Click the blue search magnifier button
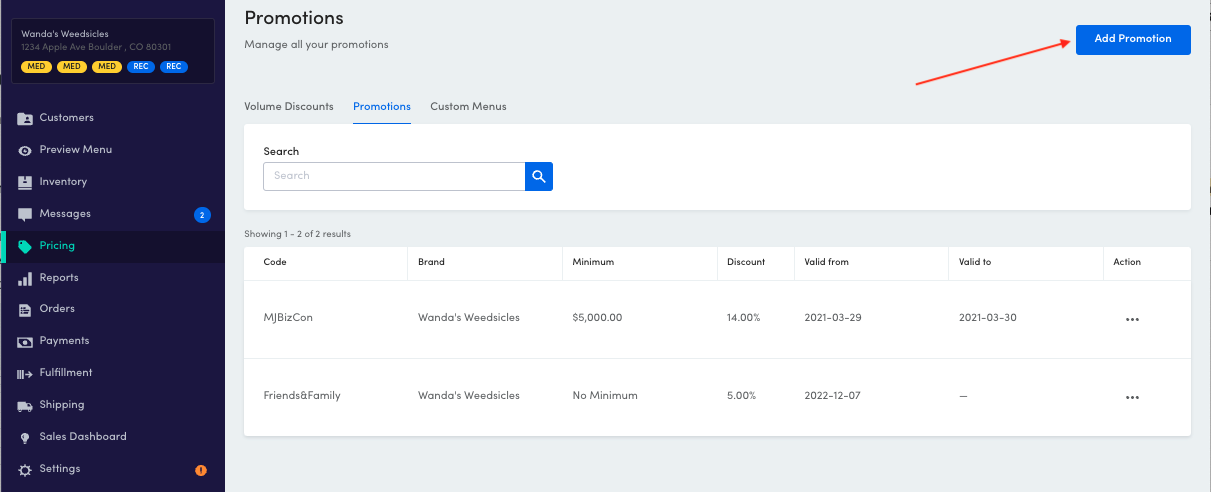This screenshot has height=492, width=1211. [x=539, y=176]
